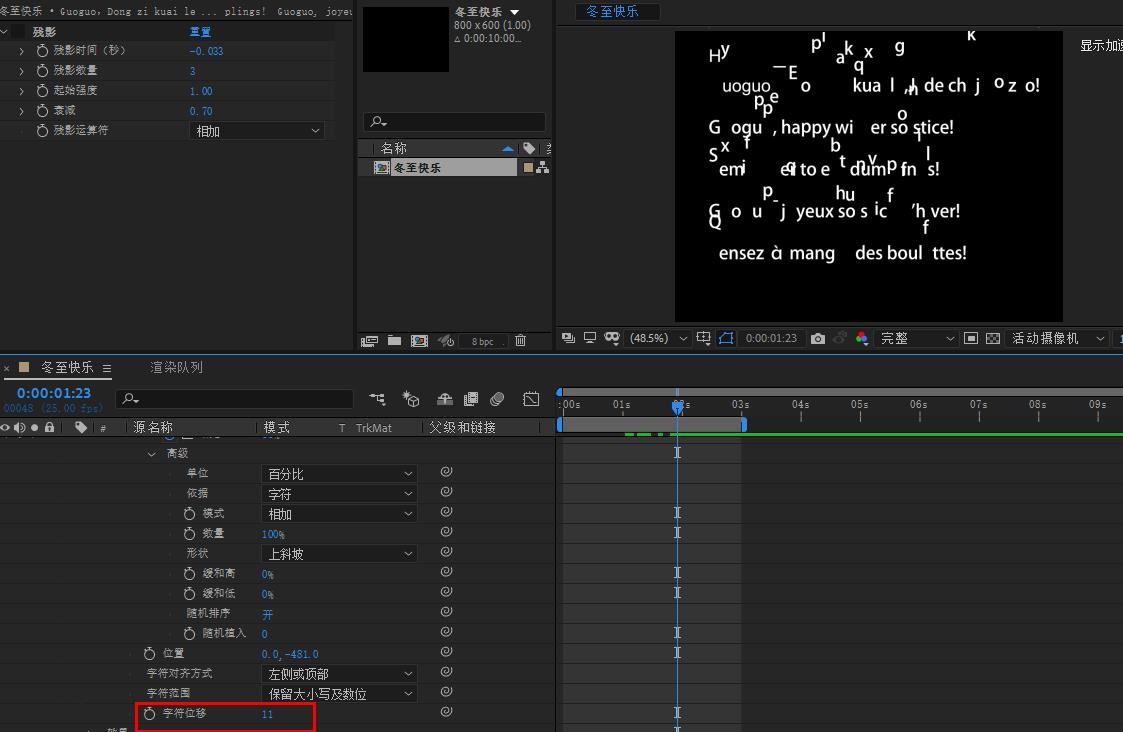Click the timeline current time 0:00:01:23
Viewport: 1123px width, 732px height.
tap(54, 393)
